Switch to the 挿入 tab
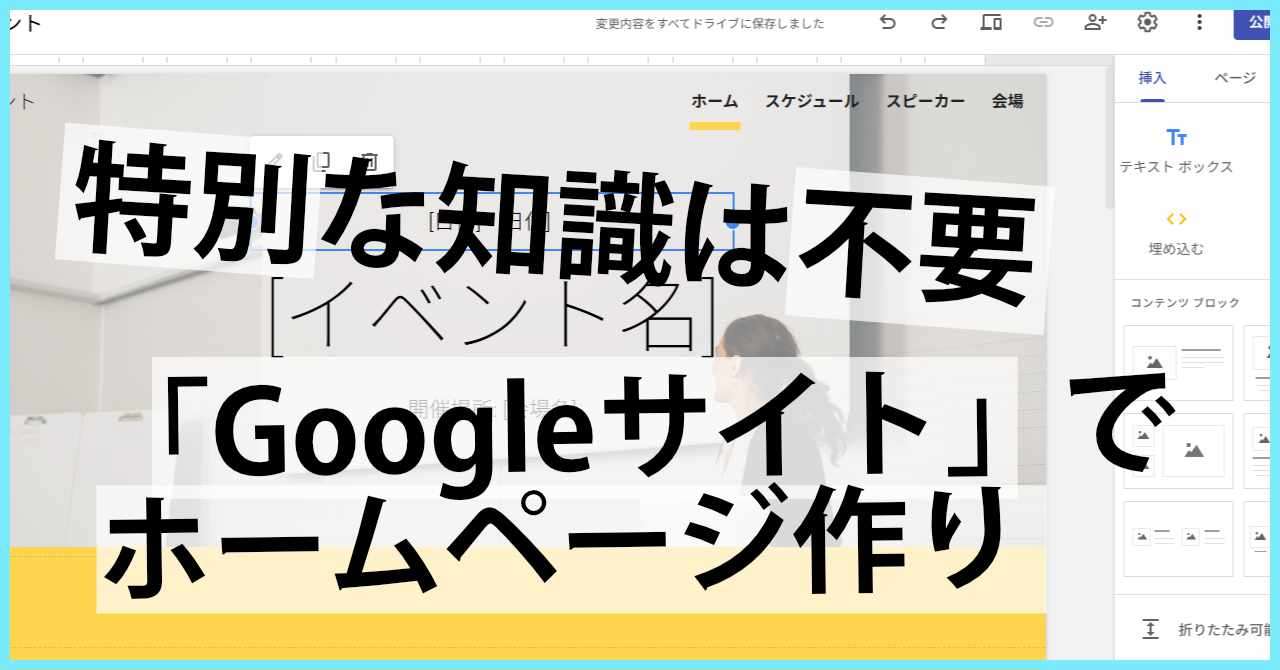This screenshot has width=1280, height=670. (x=1152, y=78)
